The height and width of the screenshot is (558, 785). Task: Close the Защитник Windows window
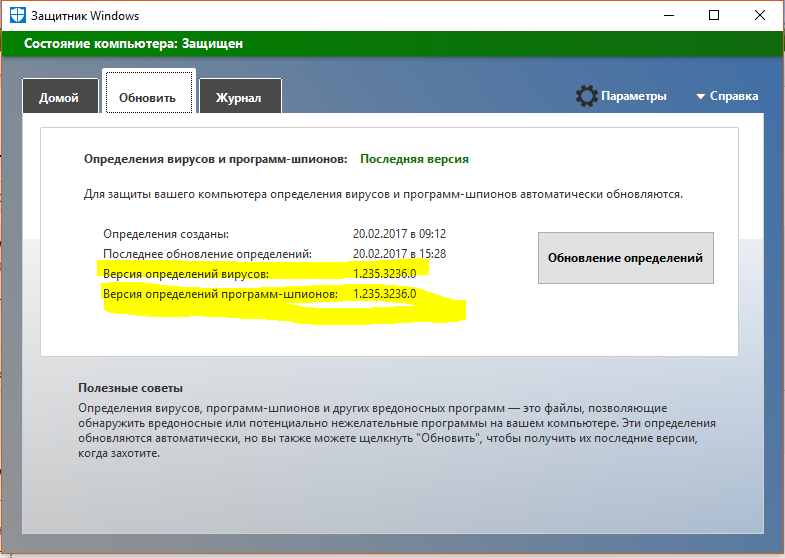(759, 16)
